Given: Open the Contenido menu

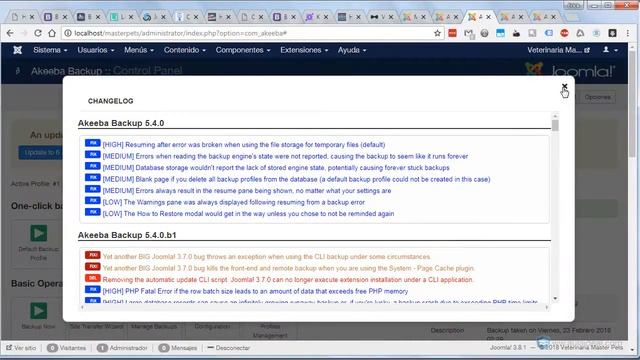Looking at the screenshot, I should coord(184,50).
